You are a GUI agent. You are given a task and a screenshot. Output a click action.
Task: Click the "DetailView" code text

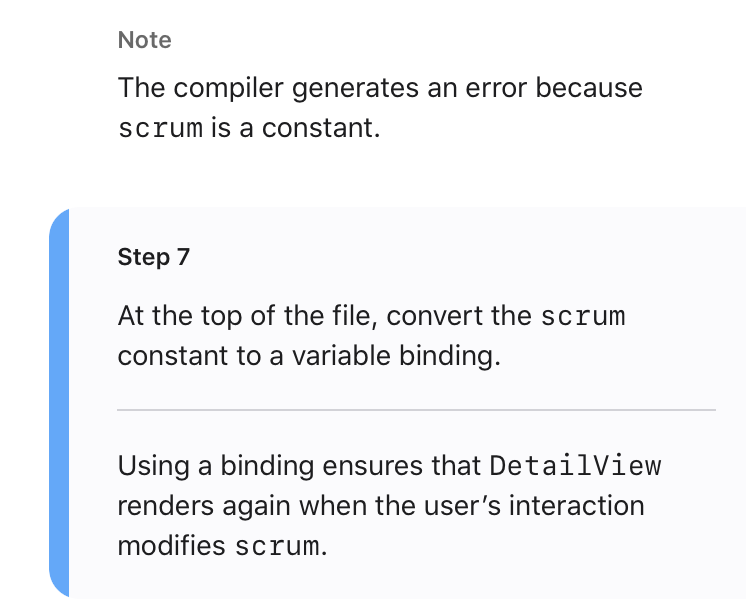point(575,467)
